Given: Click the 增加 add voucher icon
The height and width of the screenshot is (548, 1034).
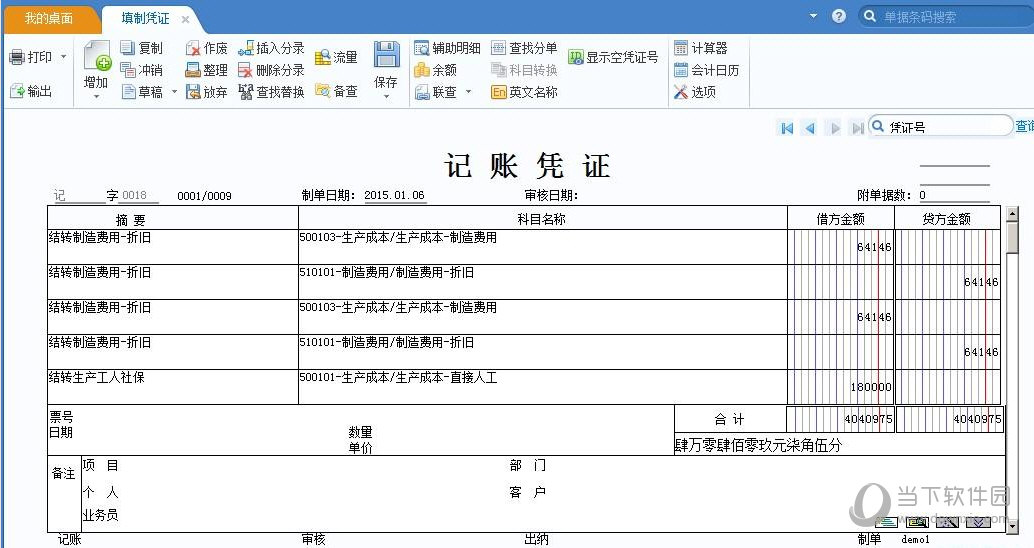Looking at the screenshot, I should [97, 56].
